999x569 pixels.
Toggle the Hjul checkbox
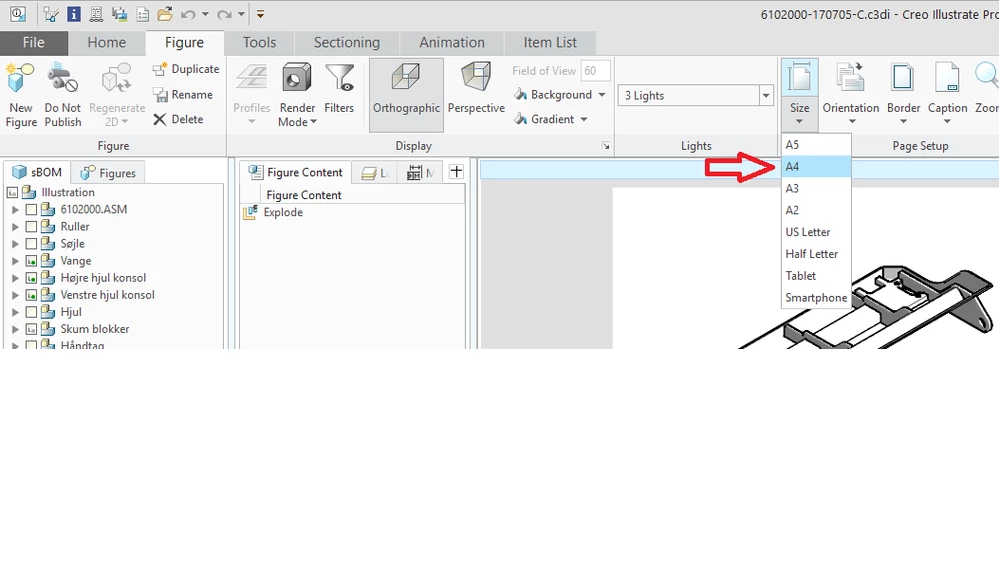(31, 312)
